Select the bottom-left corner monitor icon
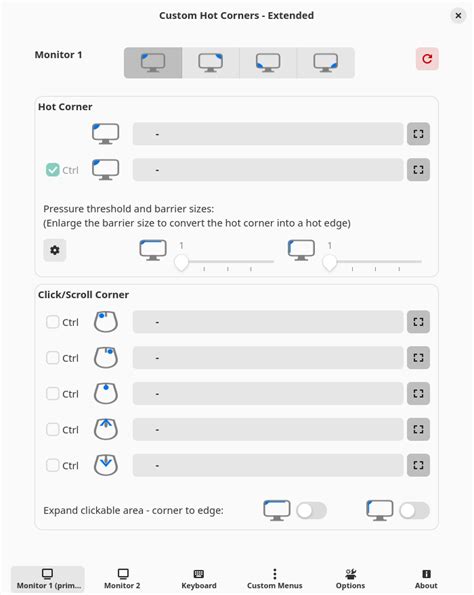Image resolution: width=474 pixels, height=595 pixels. (268, 63)
